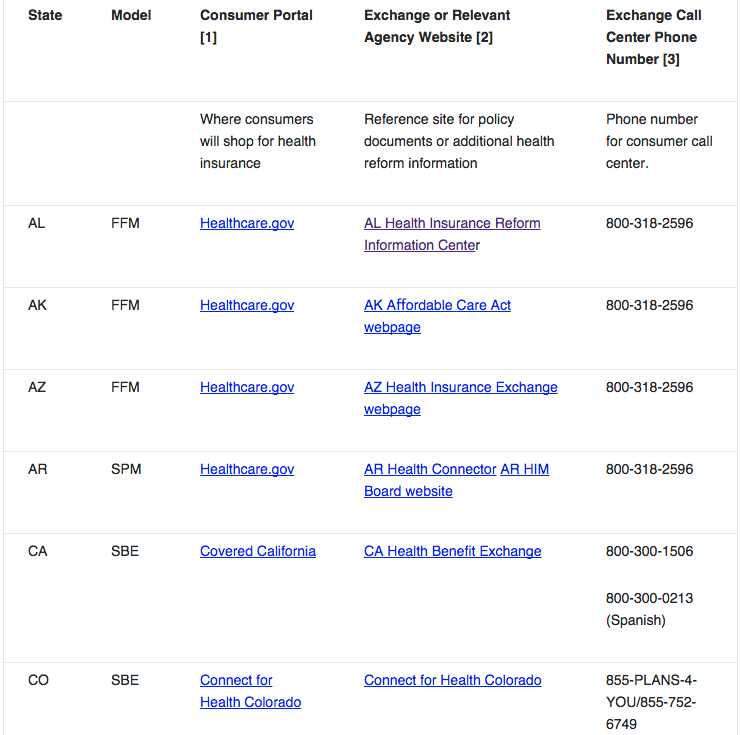This screenshot has height=735, width=740.
Task: Open AL Health Insurance Reform Information Center link
Action: pyautogui.click(x=452, y=223)
